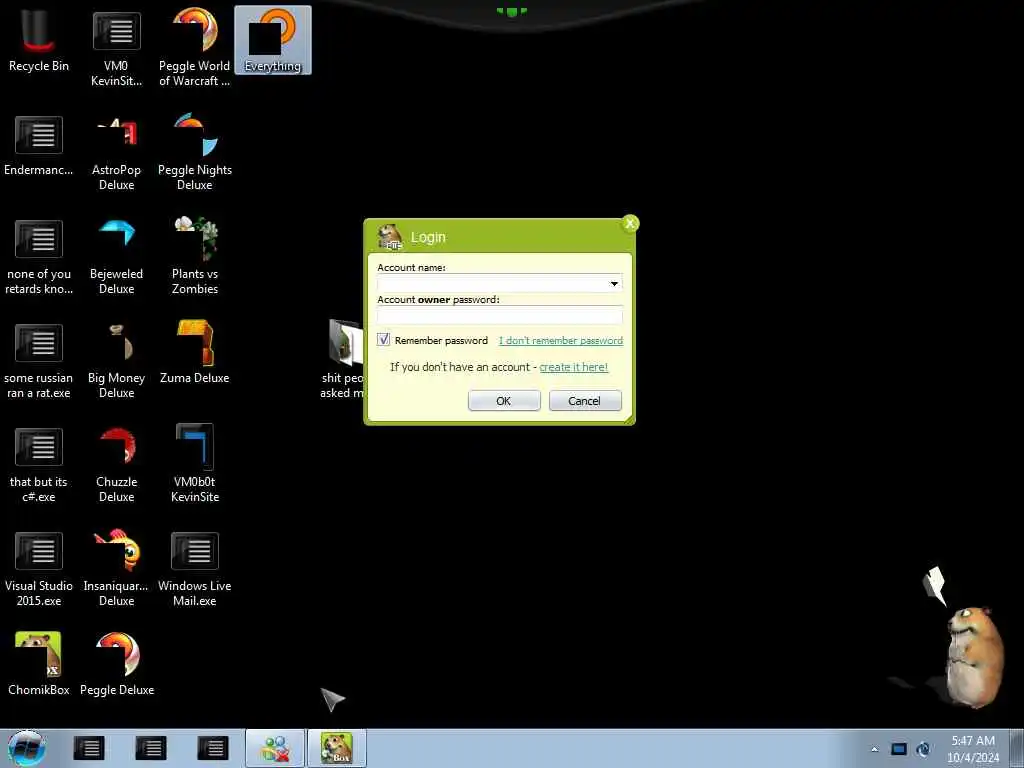Screen dimensions: 1024x768
Task: Click the 'create it here!' link
Action: pyautogui.click(x=573, y=367)
